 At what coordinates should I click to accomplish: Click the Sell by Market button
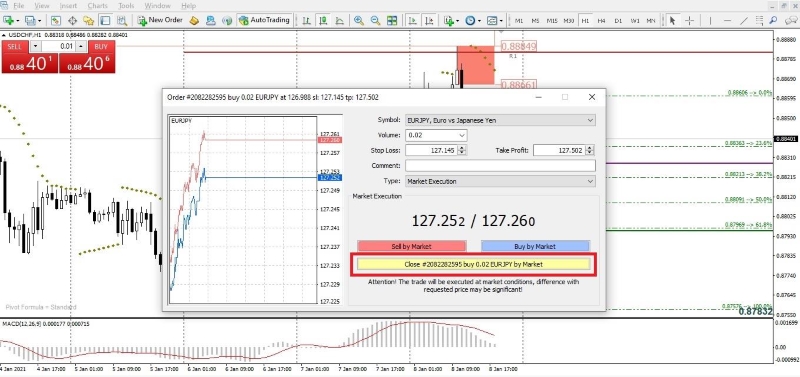(412, 246)
